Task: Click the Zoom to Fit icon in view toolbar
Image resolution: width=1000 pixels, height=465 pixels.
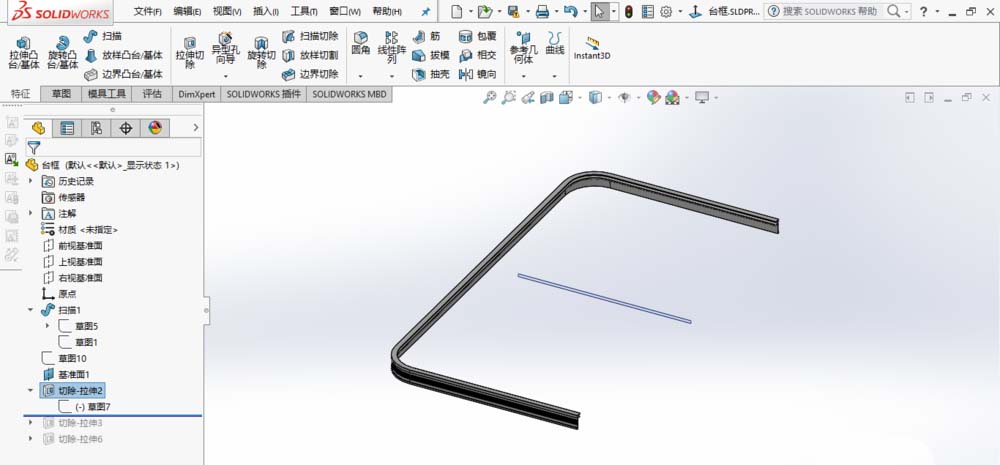Action: click(x=490, y=98)
